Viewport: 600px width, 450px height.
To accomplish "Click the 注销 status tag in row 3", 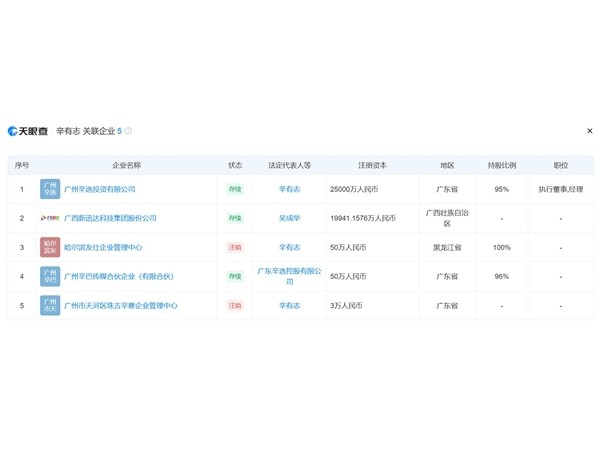I will click(235, 247).
